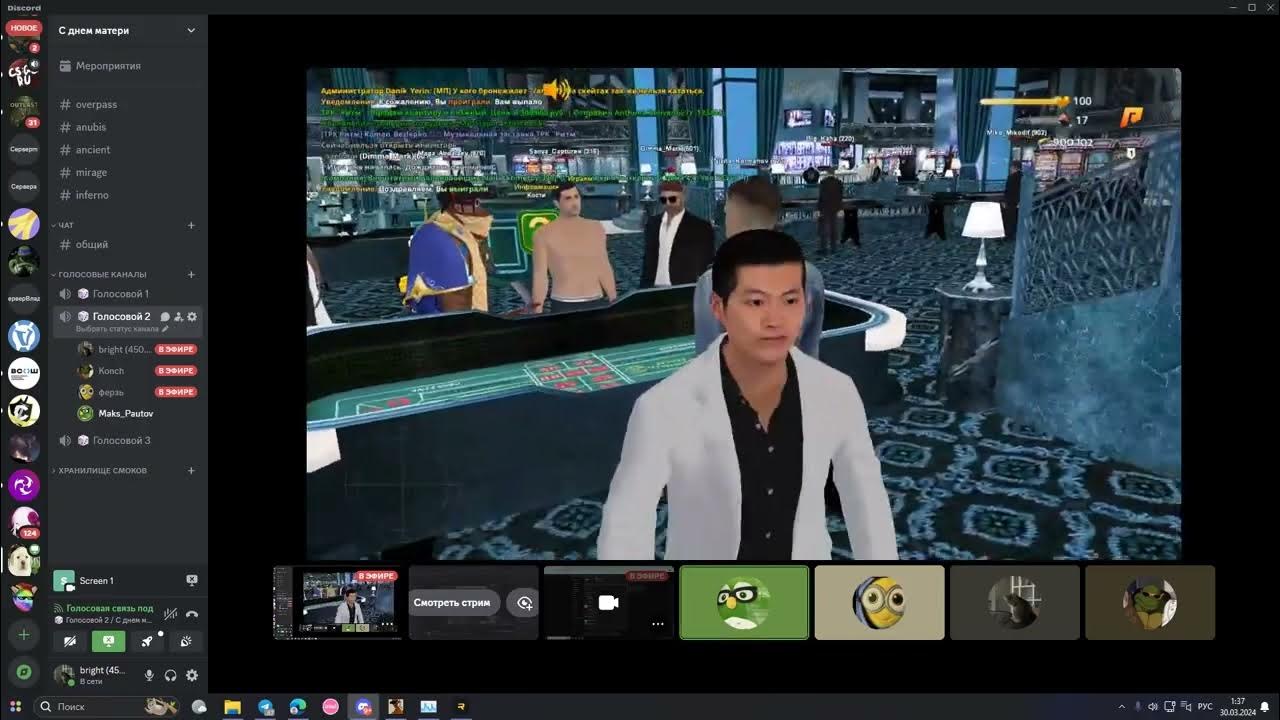The height and width of the screenshot is (720, 1280).
Task: Open the purple swirl server icon
Action: [24, 486]
